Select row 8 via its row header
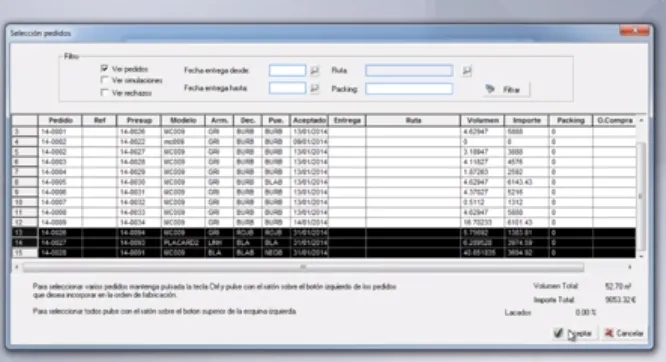This screenshot has height=362, width=666. click(x=25, y=182)
